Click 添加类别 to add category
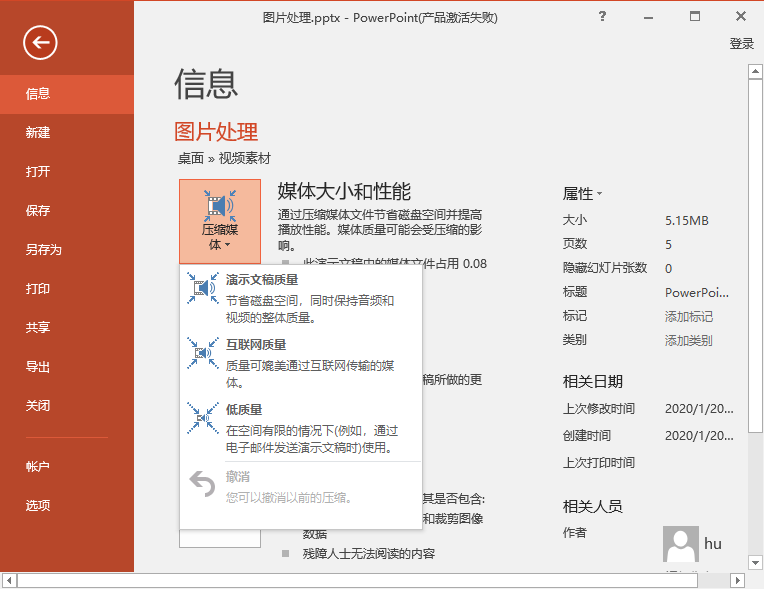The image size is (764, 589). pos(688,341)
